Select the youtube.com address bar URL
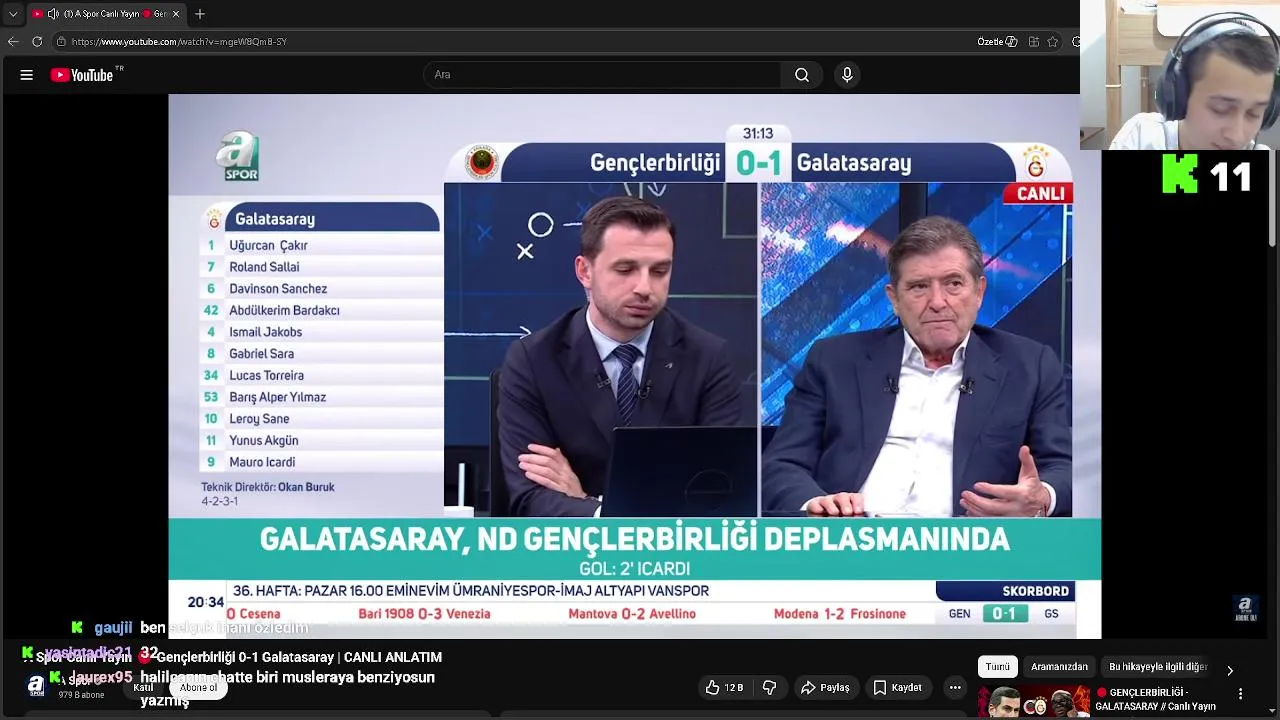 point(179,42)
